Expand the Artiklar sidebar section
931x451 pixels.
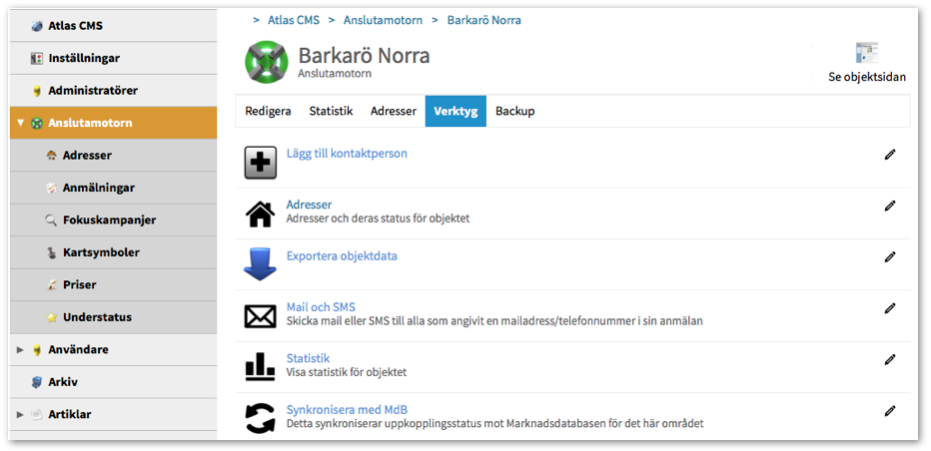tap(20, 414)
